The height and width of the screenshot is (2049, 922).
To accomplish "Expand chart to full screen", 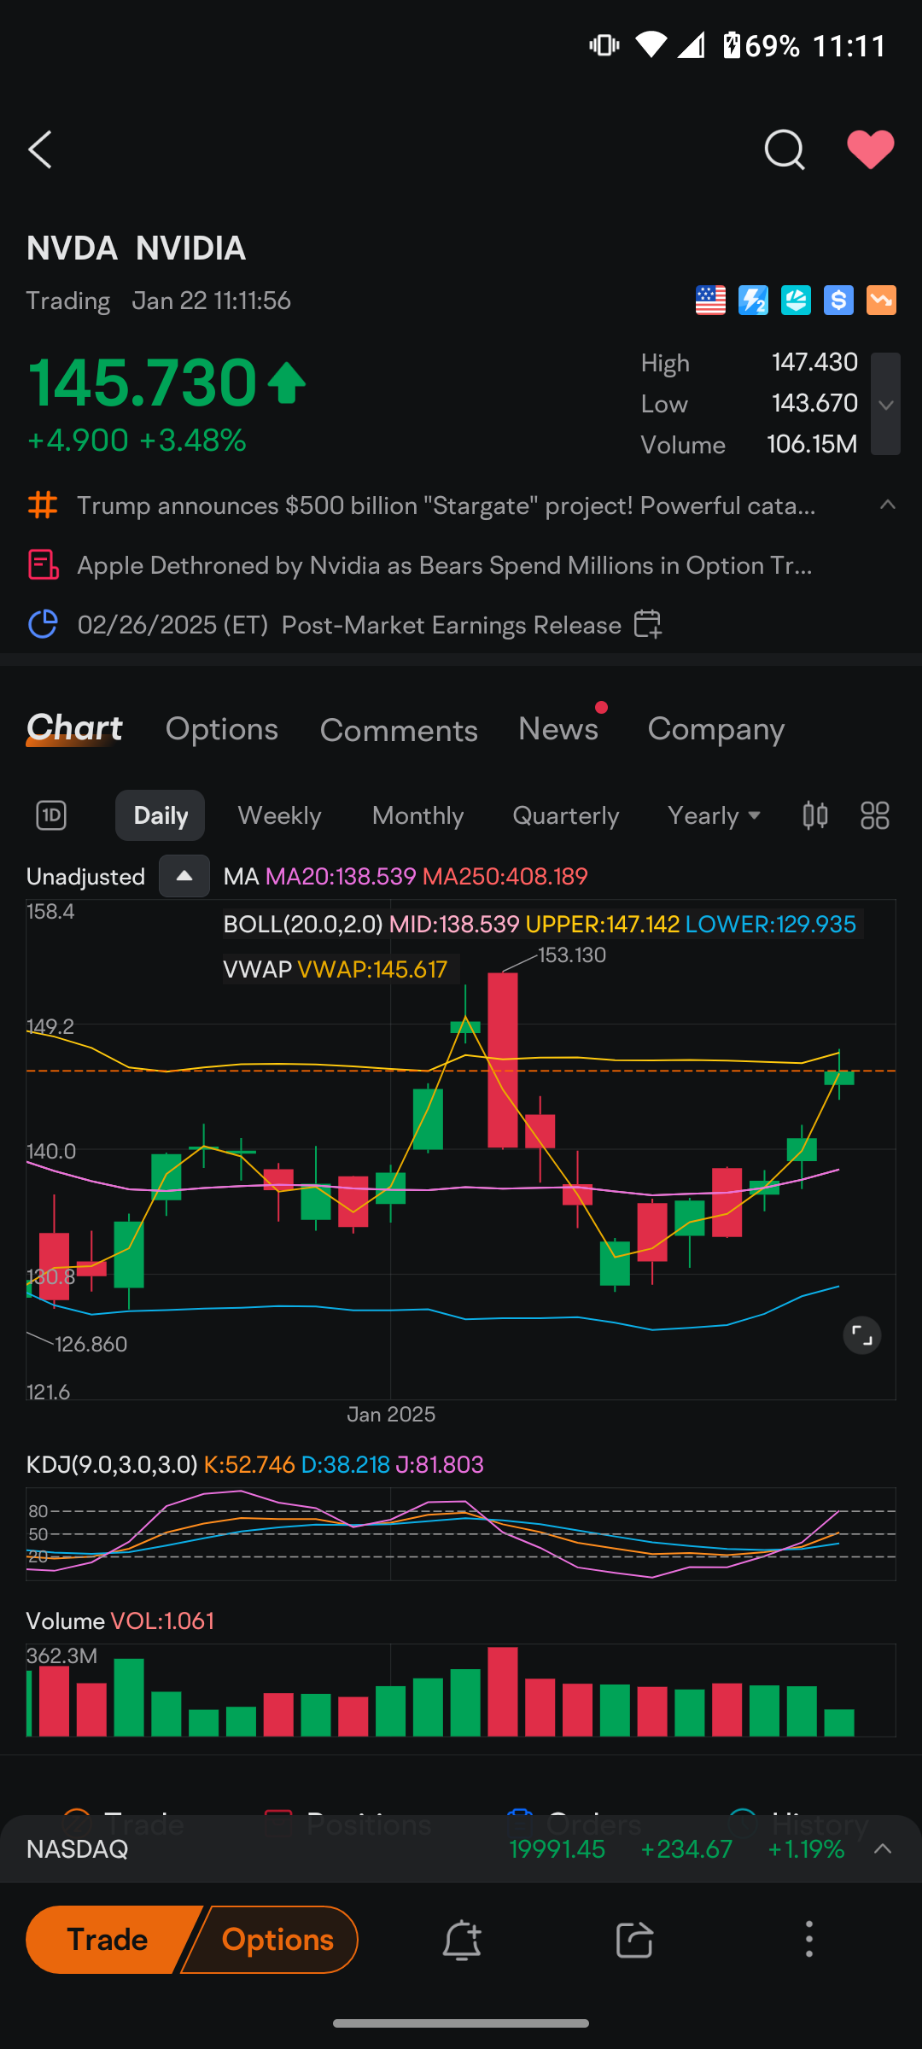I will [862, 1334].
